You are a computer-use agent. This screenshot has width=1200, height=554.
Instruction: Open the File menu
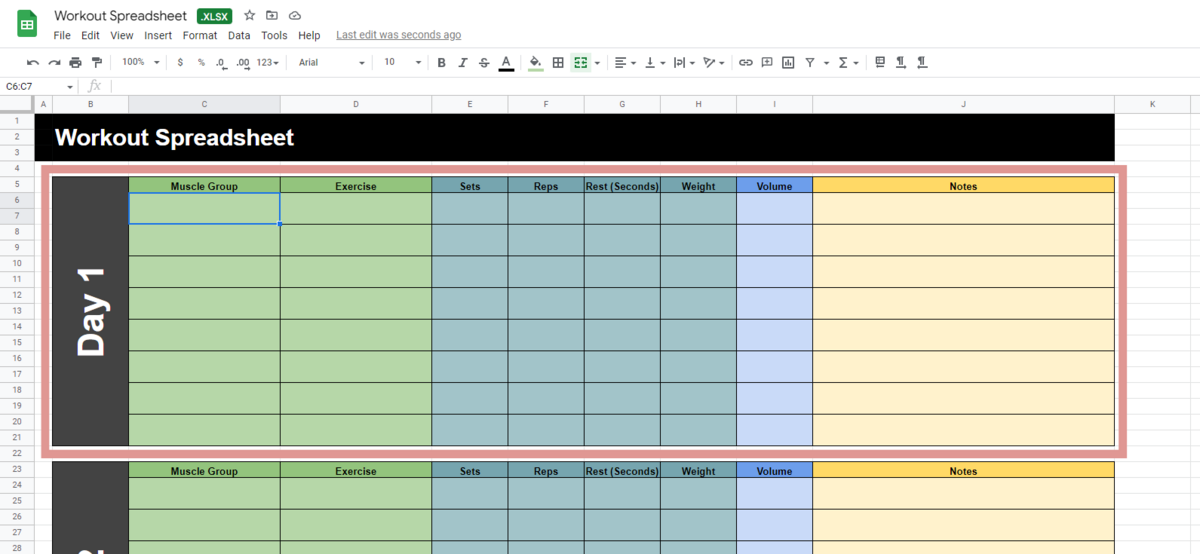[x=62, y=35]
